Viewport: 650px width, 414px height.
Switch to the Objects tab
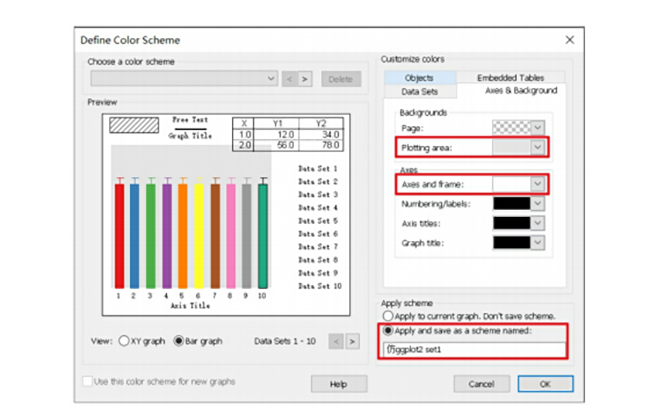[419, 78]
